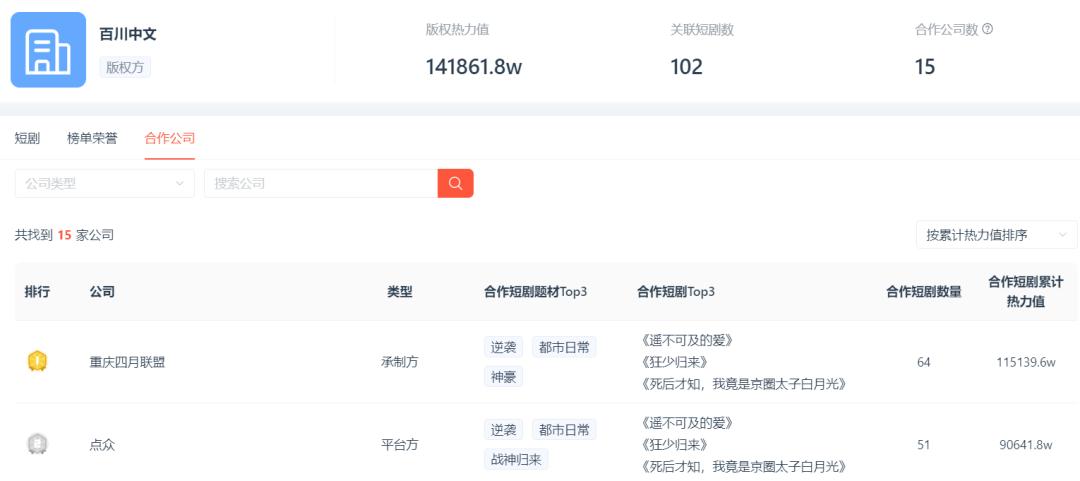Click the 逆袭 tag in 重庆四月联盟 row
Viewport: 1080px width, 481px height.
click(x=503, y=347)
